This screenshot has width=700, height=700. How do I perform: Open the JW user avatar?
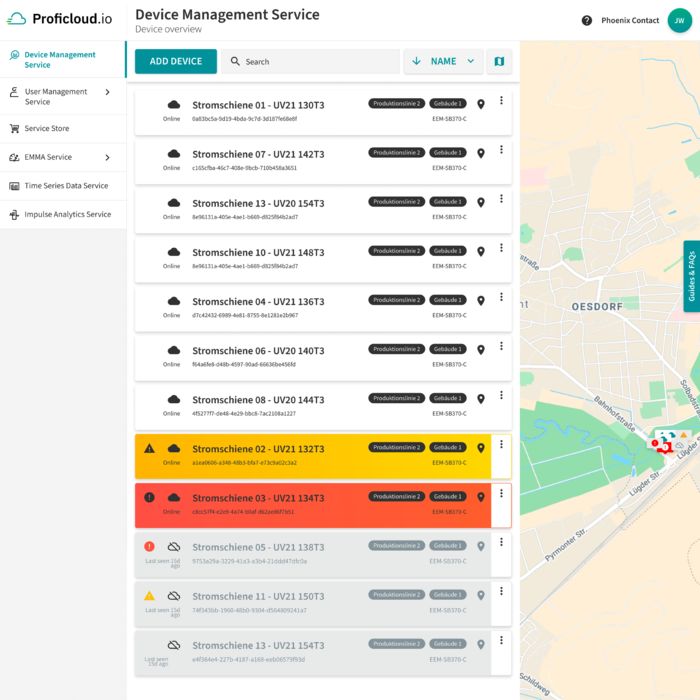[679, 21]
